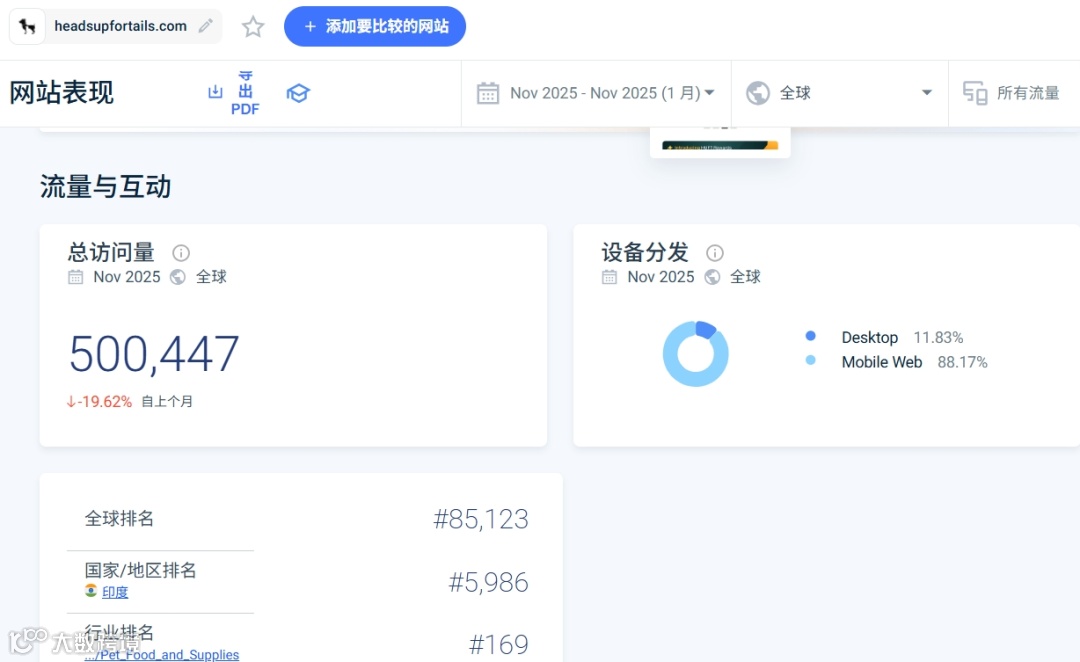Click globe icon under 设备分发 heading
Image resolution: width=1080 pixels, height=662 pixels.
tap(712, 277)
